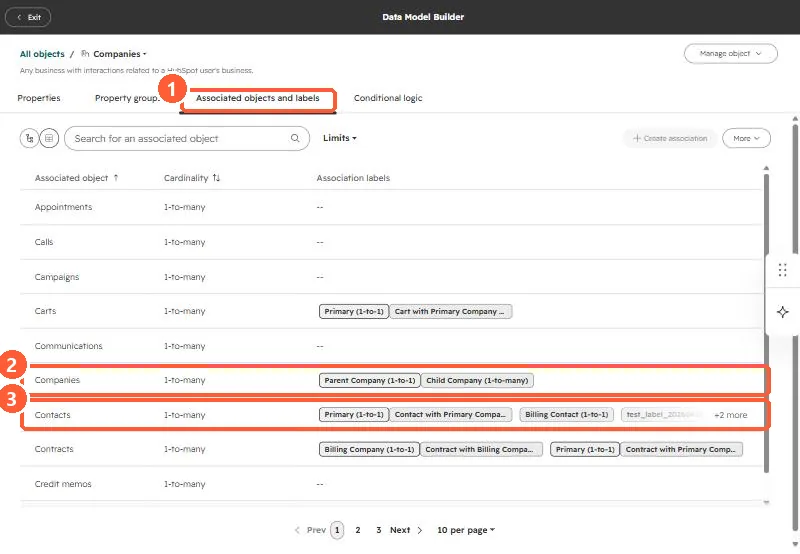Click the magnifier search icon
This screenshot has height=554, width=800.
[295, 138]
